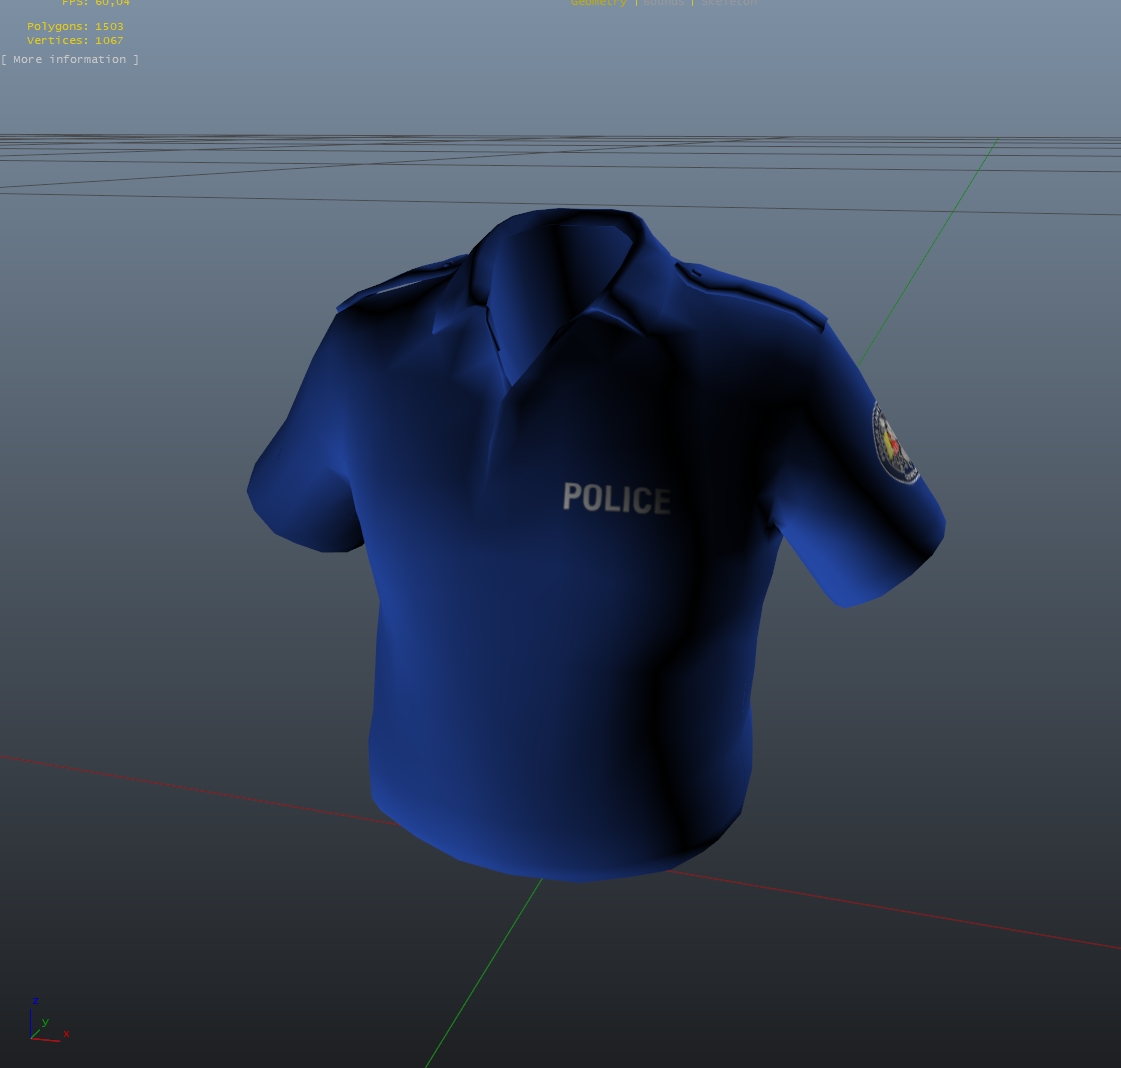Select the Polygons: 1503 statistic
Image resolution: width=1121 pixels, height=1068 pixels.
(75, 26)
